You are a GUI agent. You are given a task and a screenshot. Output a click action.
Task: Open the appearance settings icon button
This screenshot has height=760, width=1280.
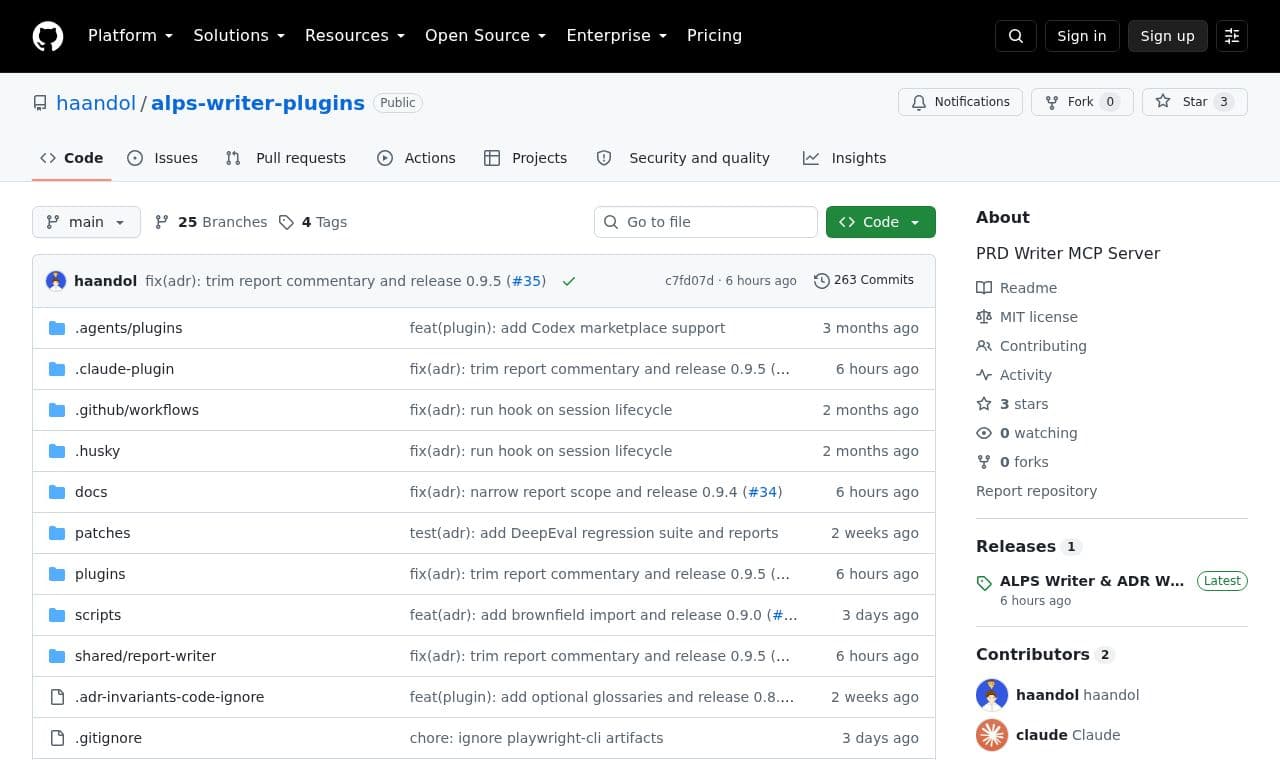(1232, 36)
